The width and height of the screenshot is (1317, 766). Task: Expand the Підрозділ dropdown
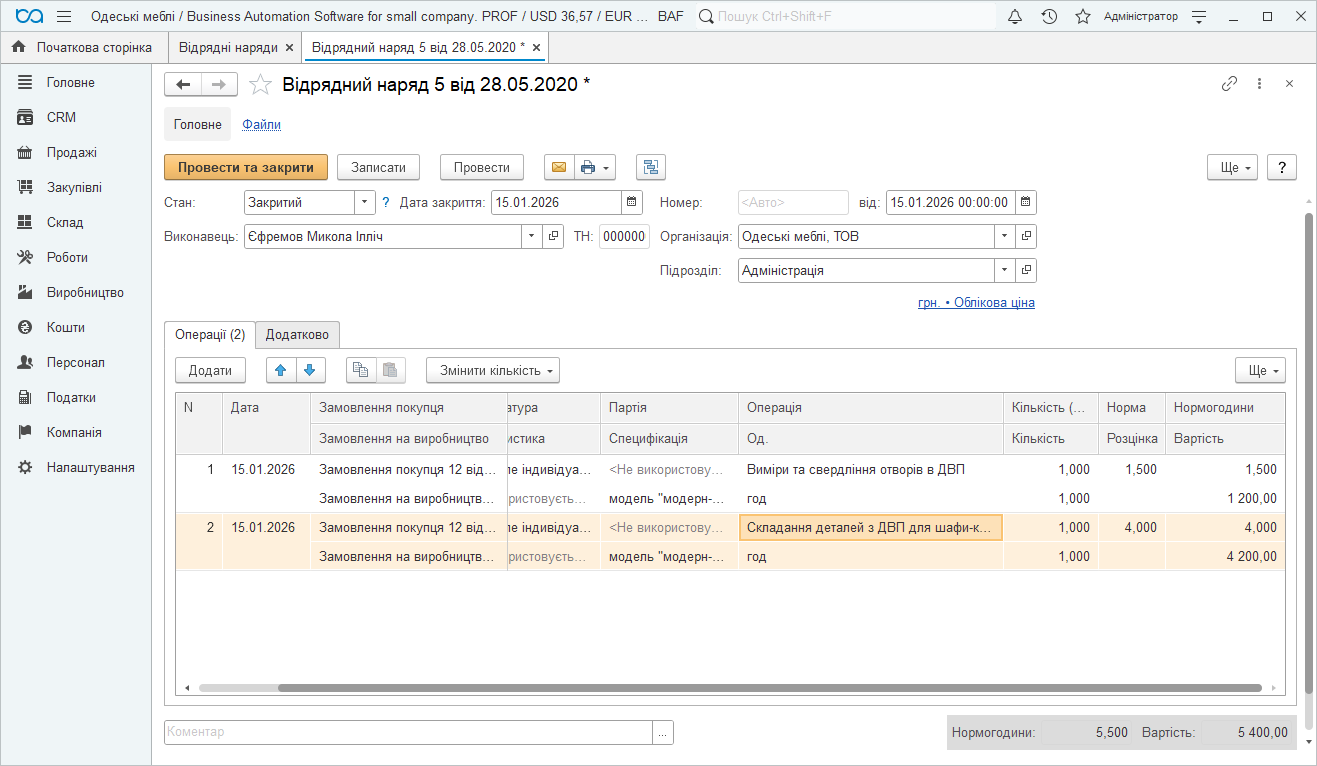(1004, 270)
